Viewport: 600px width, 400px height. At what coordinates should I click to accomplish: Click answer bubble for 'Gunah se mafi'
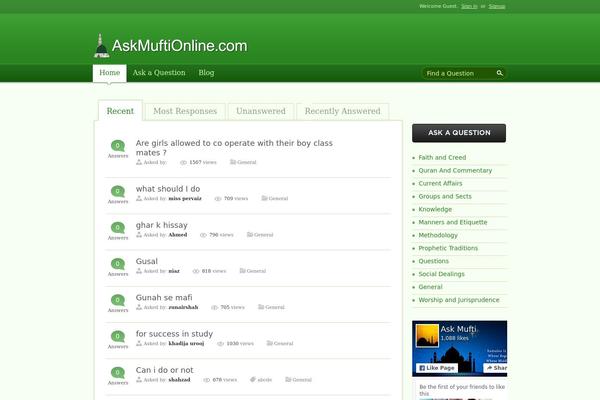118,300
